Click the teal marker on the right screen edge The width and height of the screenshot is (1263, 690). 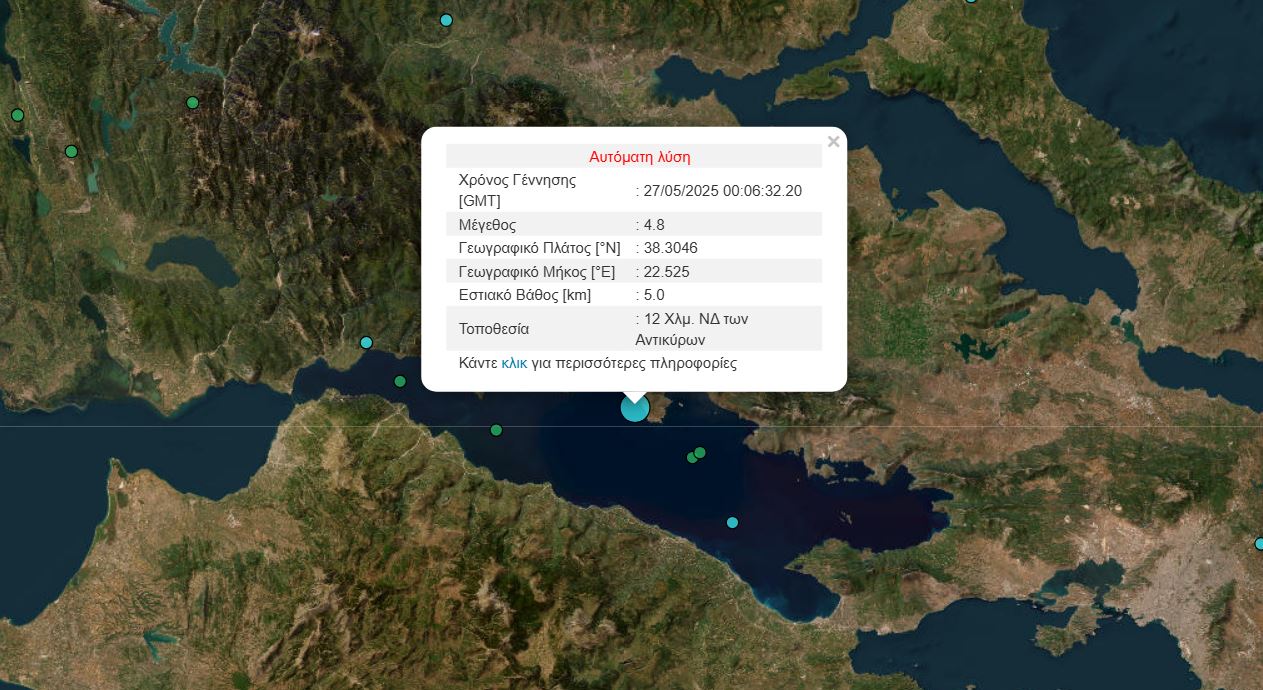pyautogui.click(x=1258, y=544)
